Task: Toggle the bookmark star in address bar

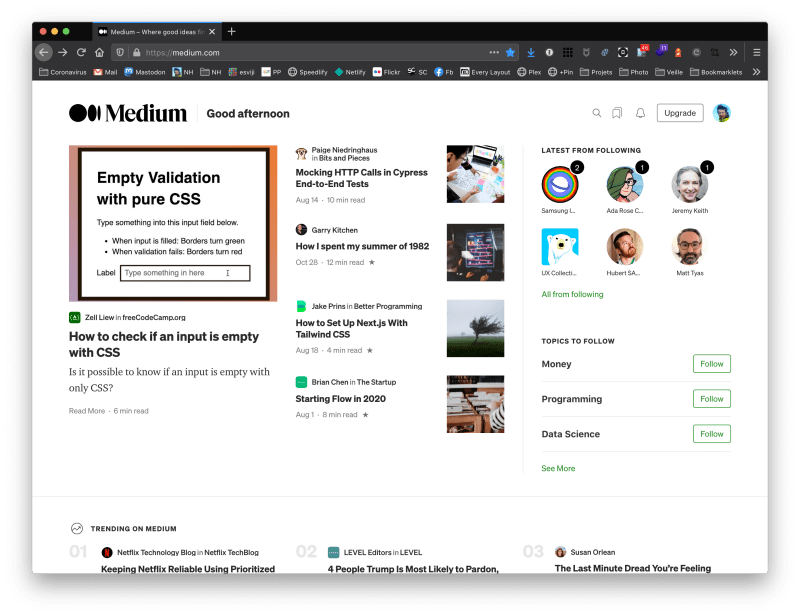Action: click(x=510, y=52)
